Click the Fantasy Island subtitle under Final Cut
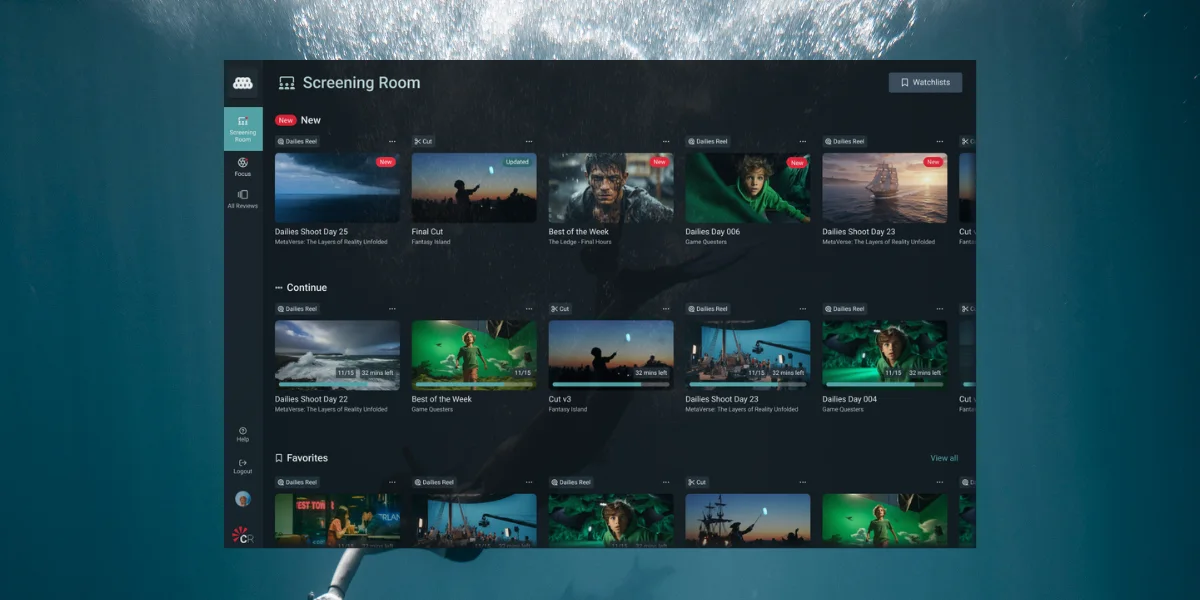 [431, 242]
